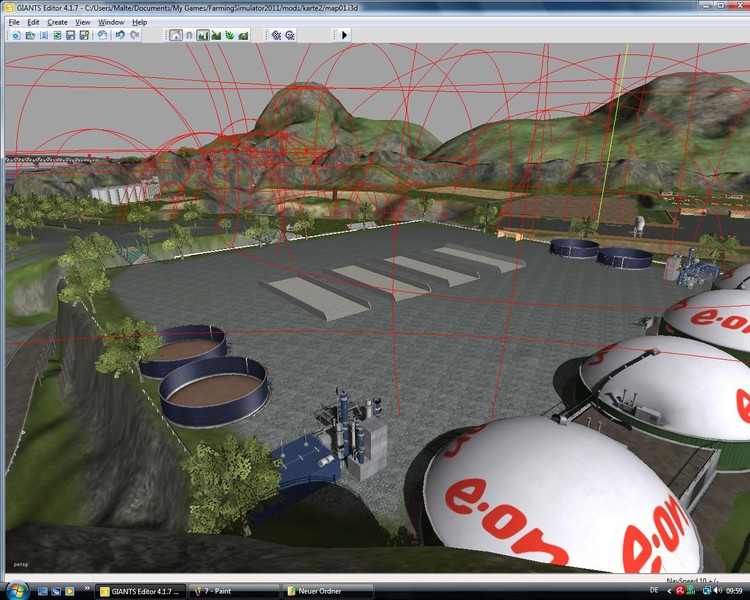
Task: Open the Edit menu
Action: 33,22
